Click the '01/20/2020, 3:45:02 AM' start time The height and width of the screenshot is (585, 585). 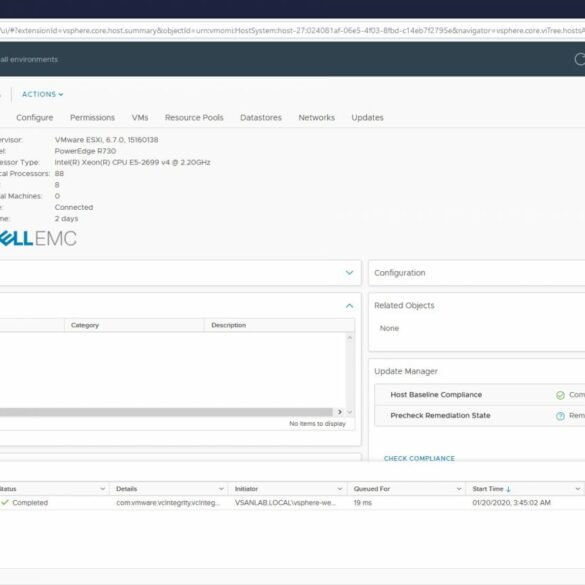(x=511, y=503)
